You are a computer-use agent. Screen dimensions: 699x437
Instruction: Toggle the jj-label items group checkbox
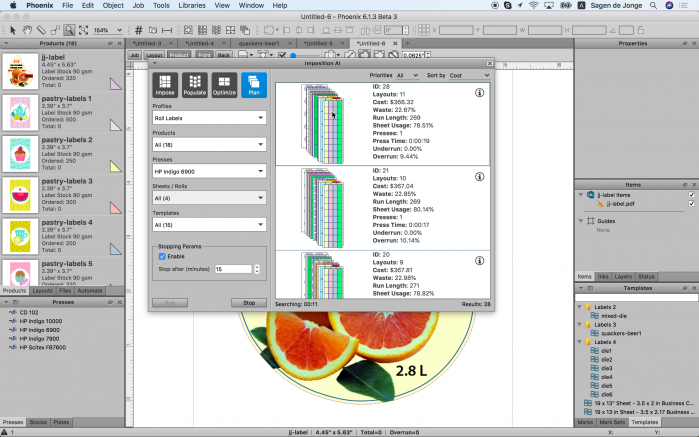[x=691, y=195]
